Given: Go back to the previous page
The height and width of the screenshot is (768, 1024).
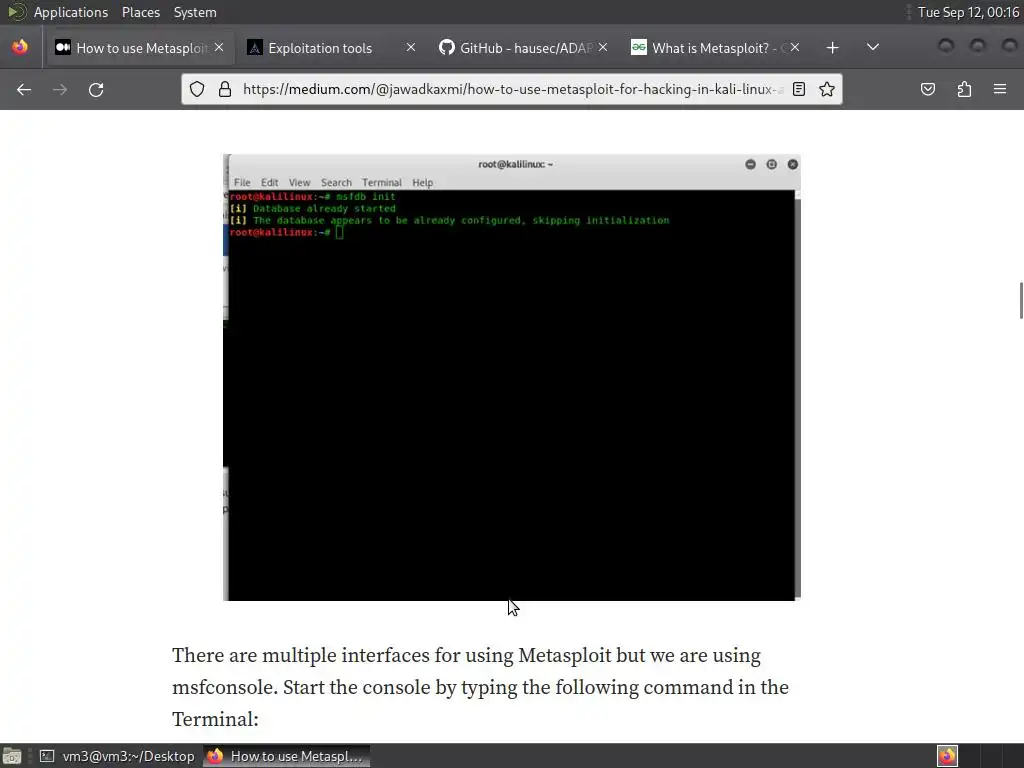Looking at the screenshot, I should 24,89.
